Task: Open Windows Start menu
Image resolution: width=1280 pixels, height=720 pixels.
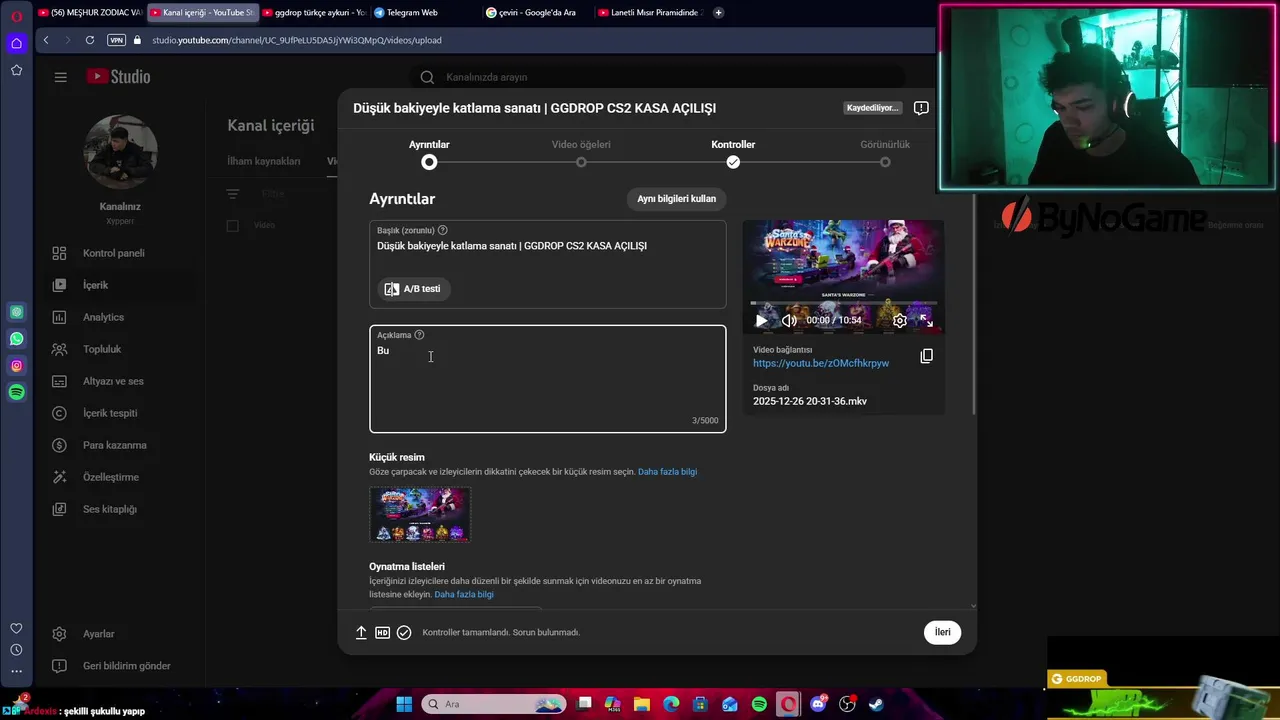Action: [404, 704]
